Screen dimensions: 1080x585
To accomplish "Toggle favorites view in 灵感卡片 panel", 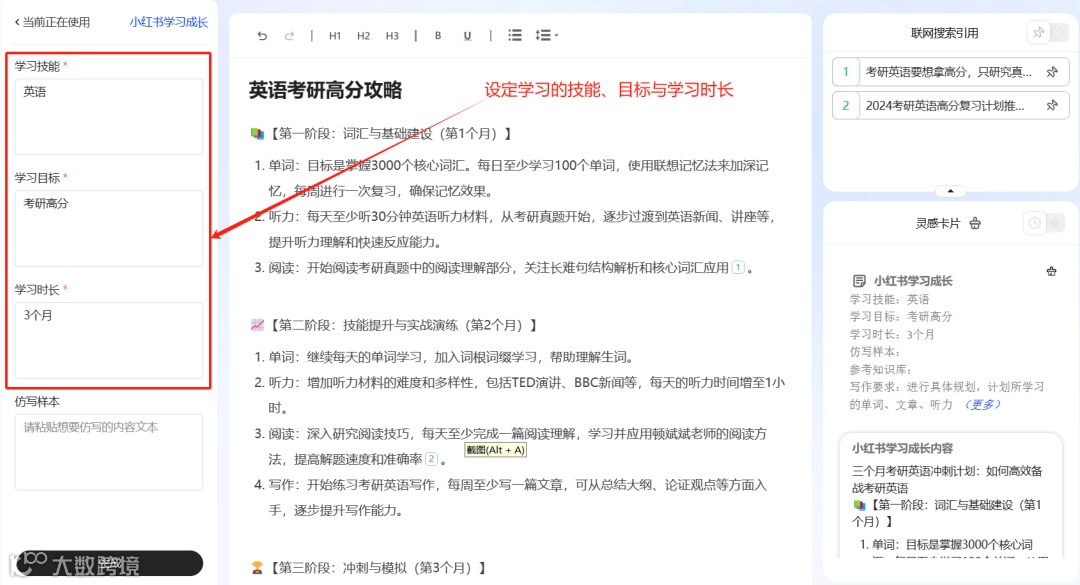I will coord(1055,223).
